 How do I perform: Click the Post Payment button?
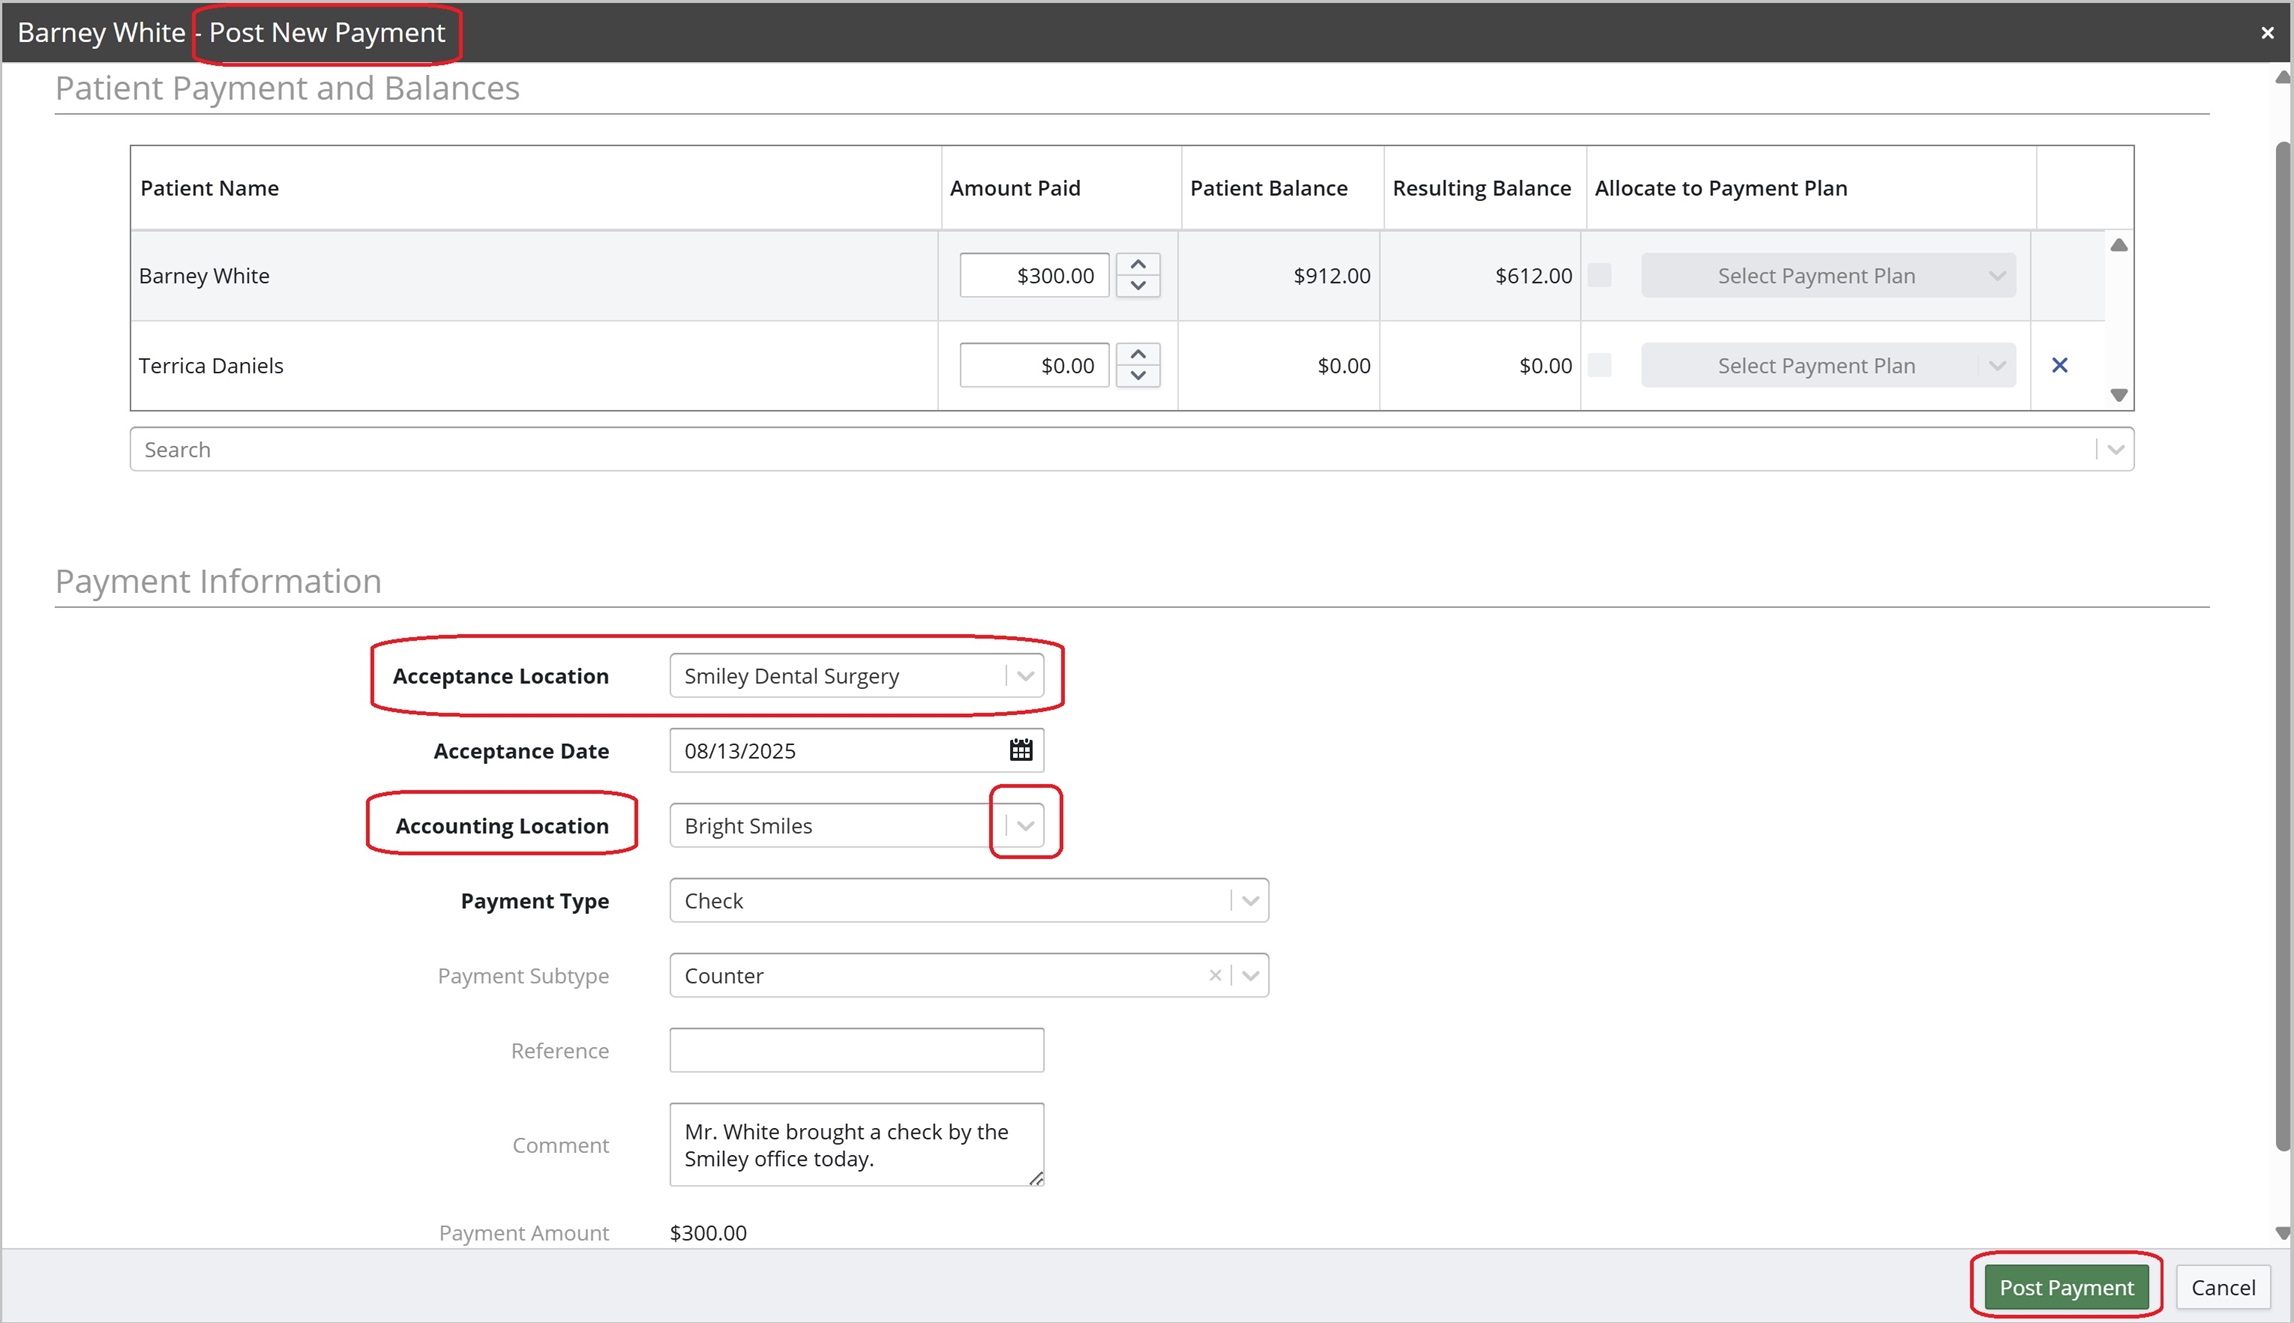(x=2066, y=1287)
